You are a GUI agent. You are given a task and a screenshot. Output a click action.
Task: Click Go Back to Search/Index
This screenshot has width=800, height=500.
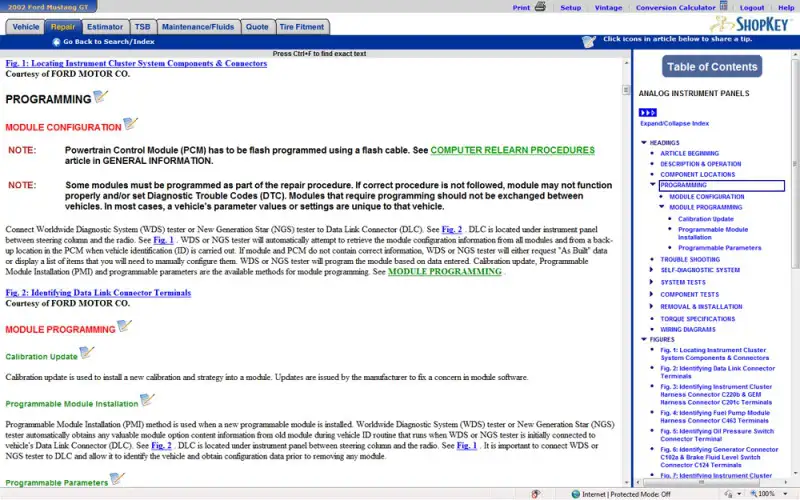tap(109, 42)
